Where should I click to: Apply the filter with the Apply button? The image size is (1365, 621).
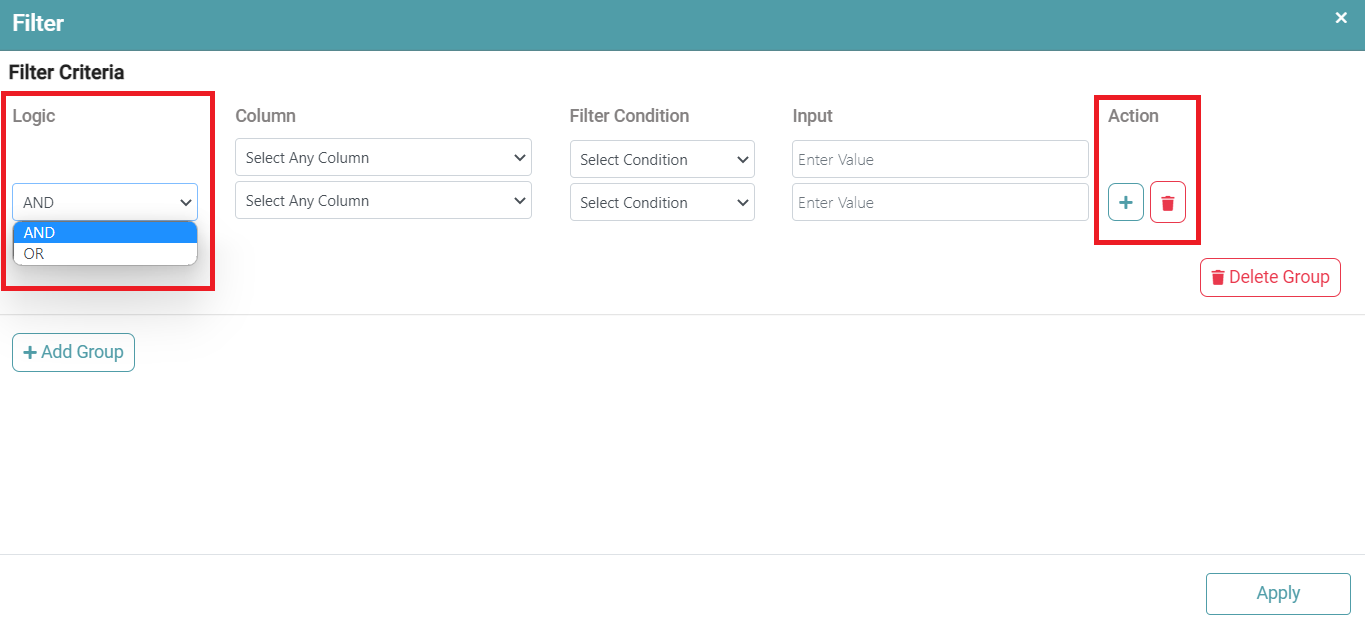(x=1277, y=593)
